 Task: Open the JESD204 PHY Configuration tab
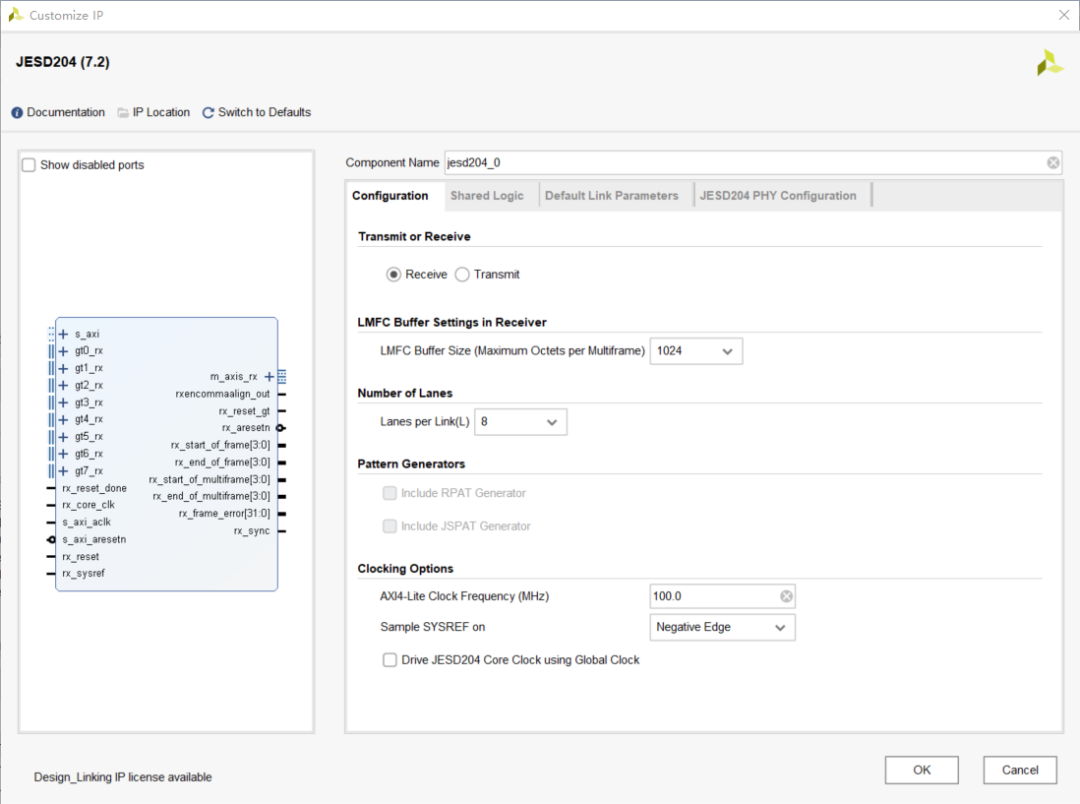778,196
